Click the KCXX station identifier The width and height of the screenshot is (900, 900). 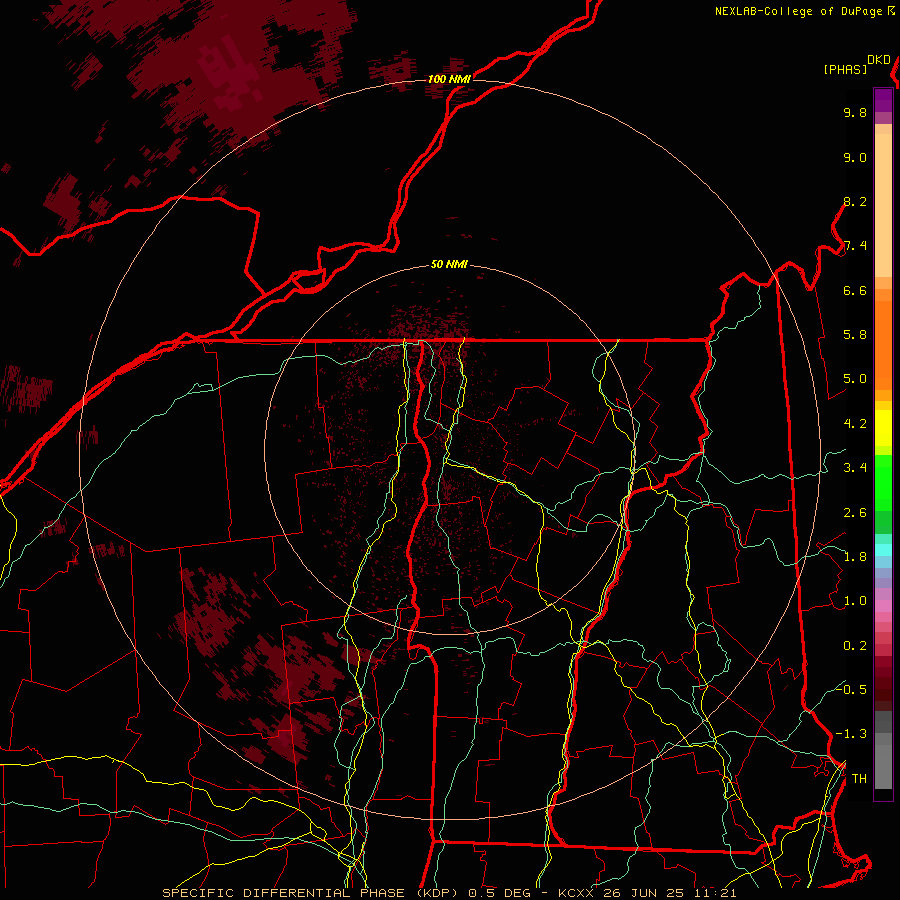pos(576,893)
